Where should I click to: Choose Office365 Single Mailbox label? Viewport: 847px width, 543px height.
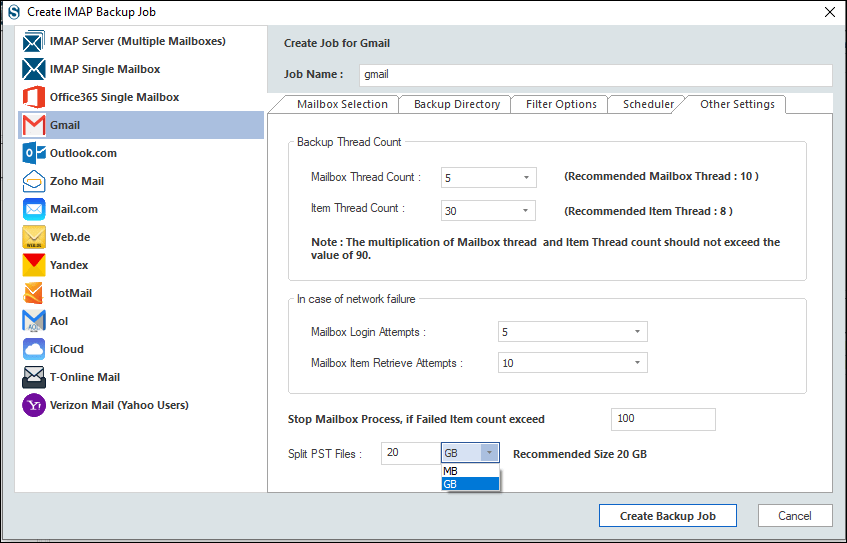[x=115, y=97]
